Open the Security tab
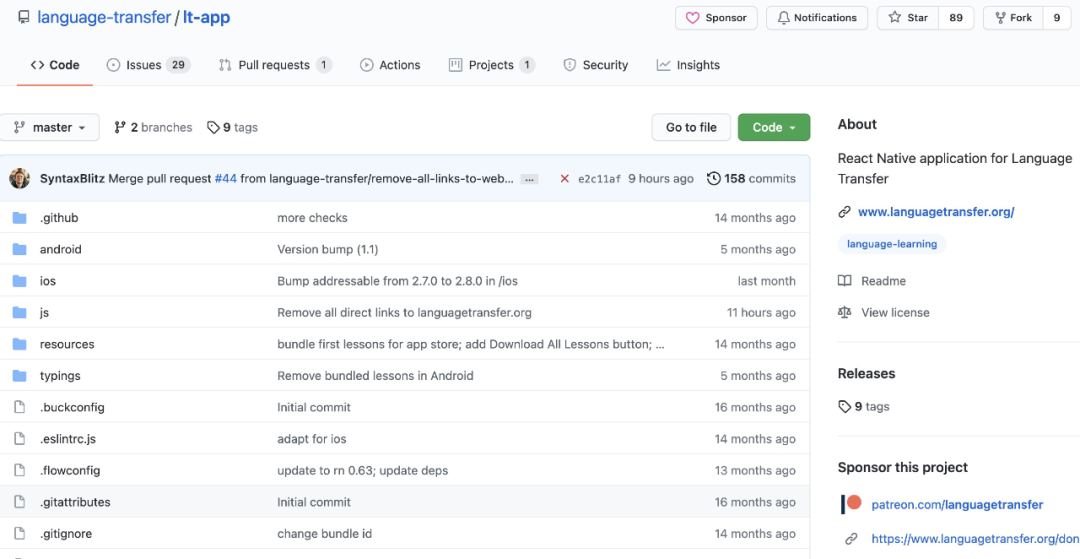 pos(596,65)
